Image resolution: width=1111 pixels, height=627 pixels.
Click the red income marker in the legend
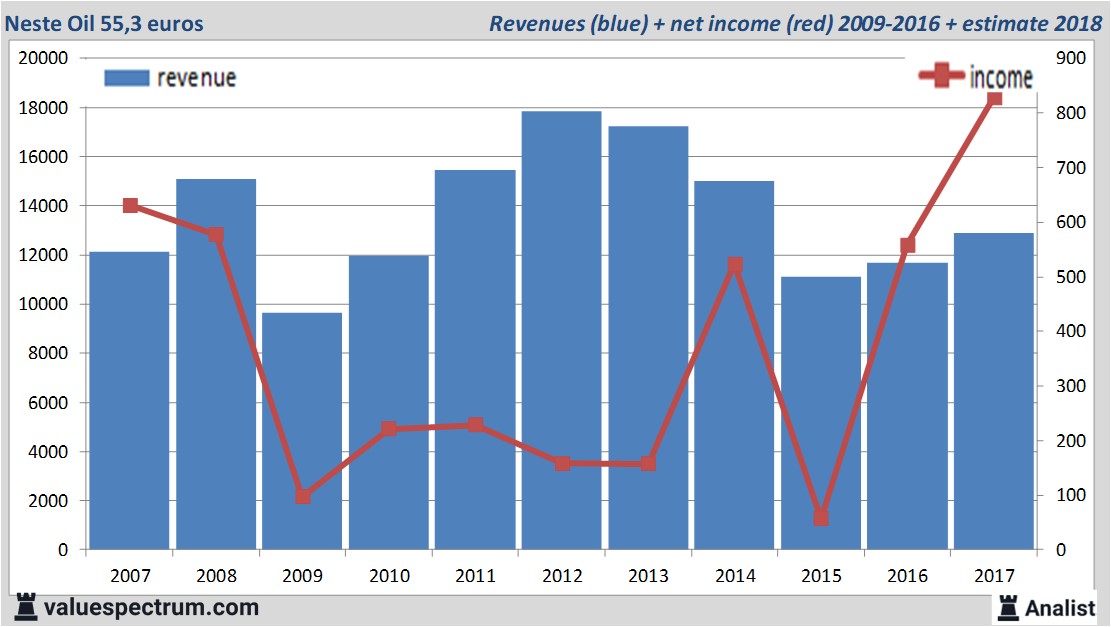942,76
